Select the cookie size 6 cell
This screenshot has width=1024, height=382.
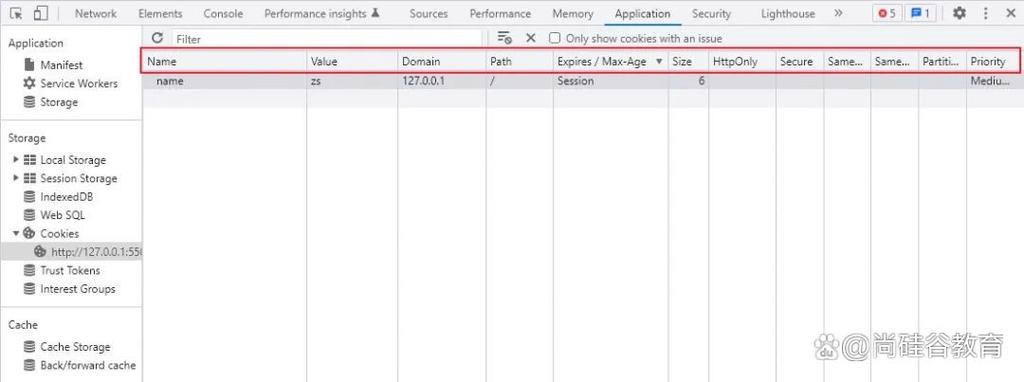(x=688, y=82)
